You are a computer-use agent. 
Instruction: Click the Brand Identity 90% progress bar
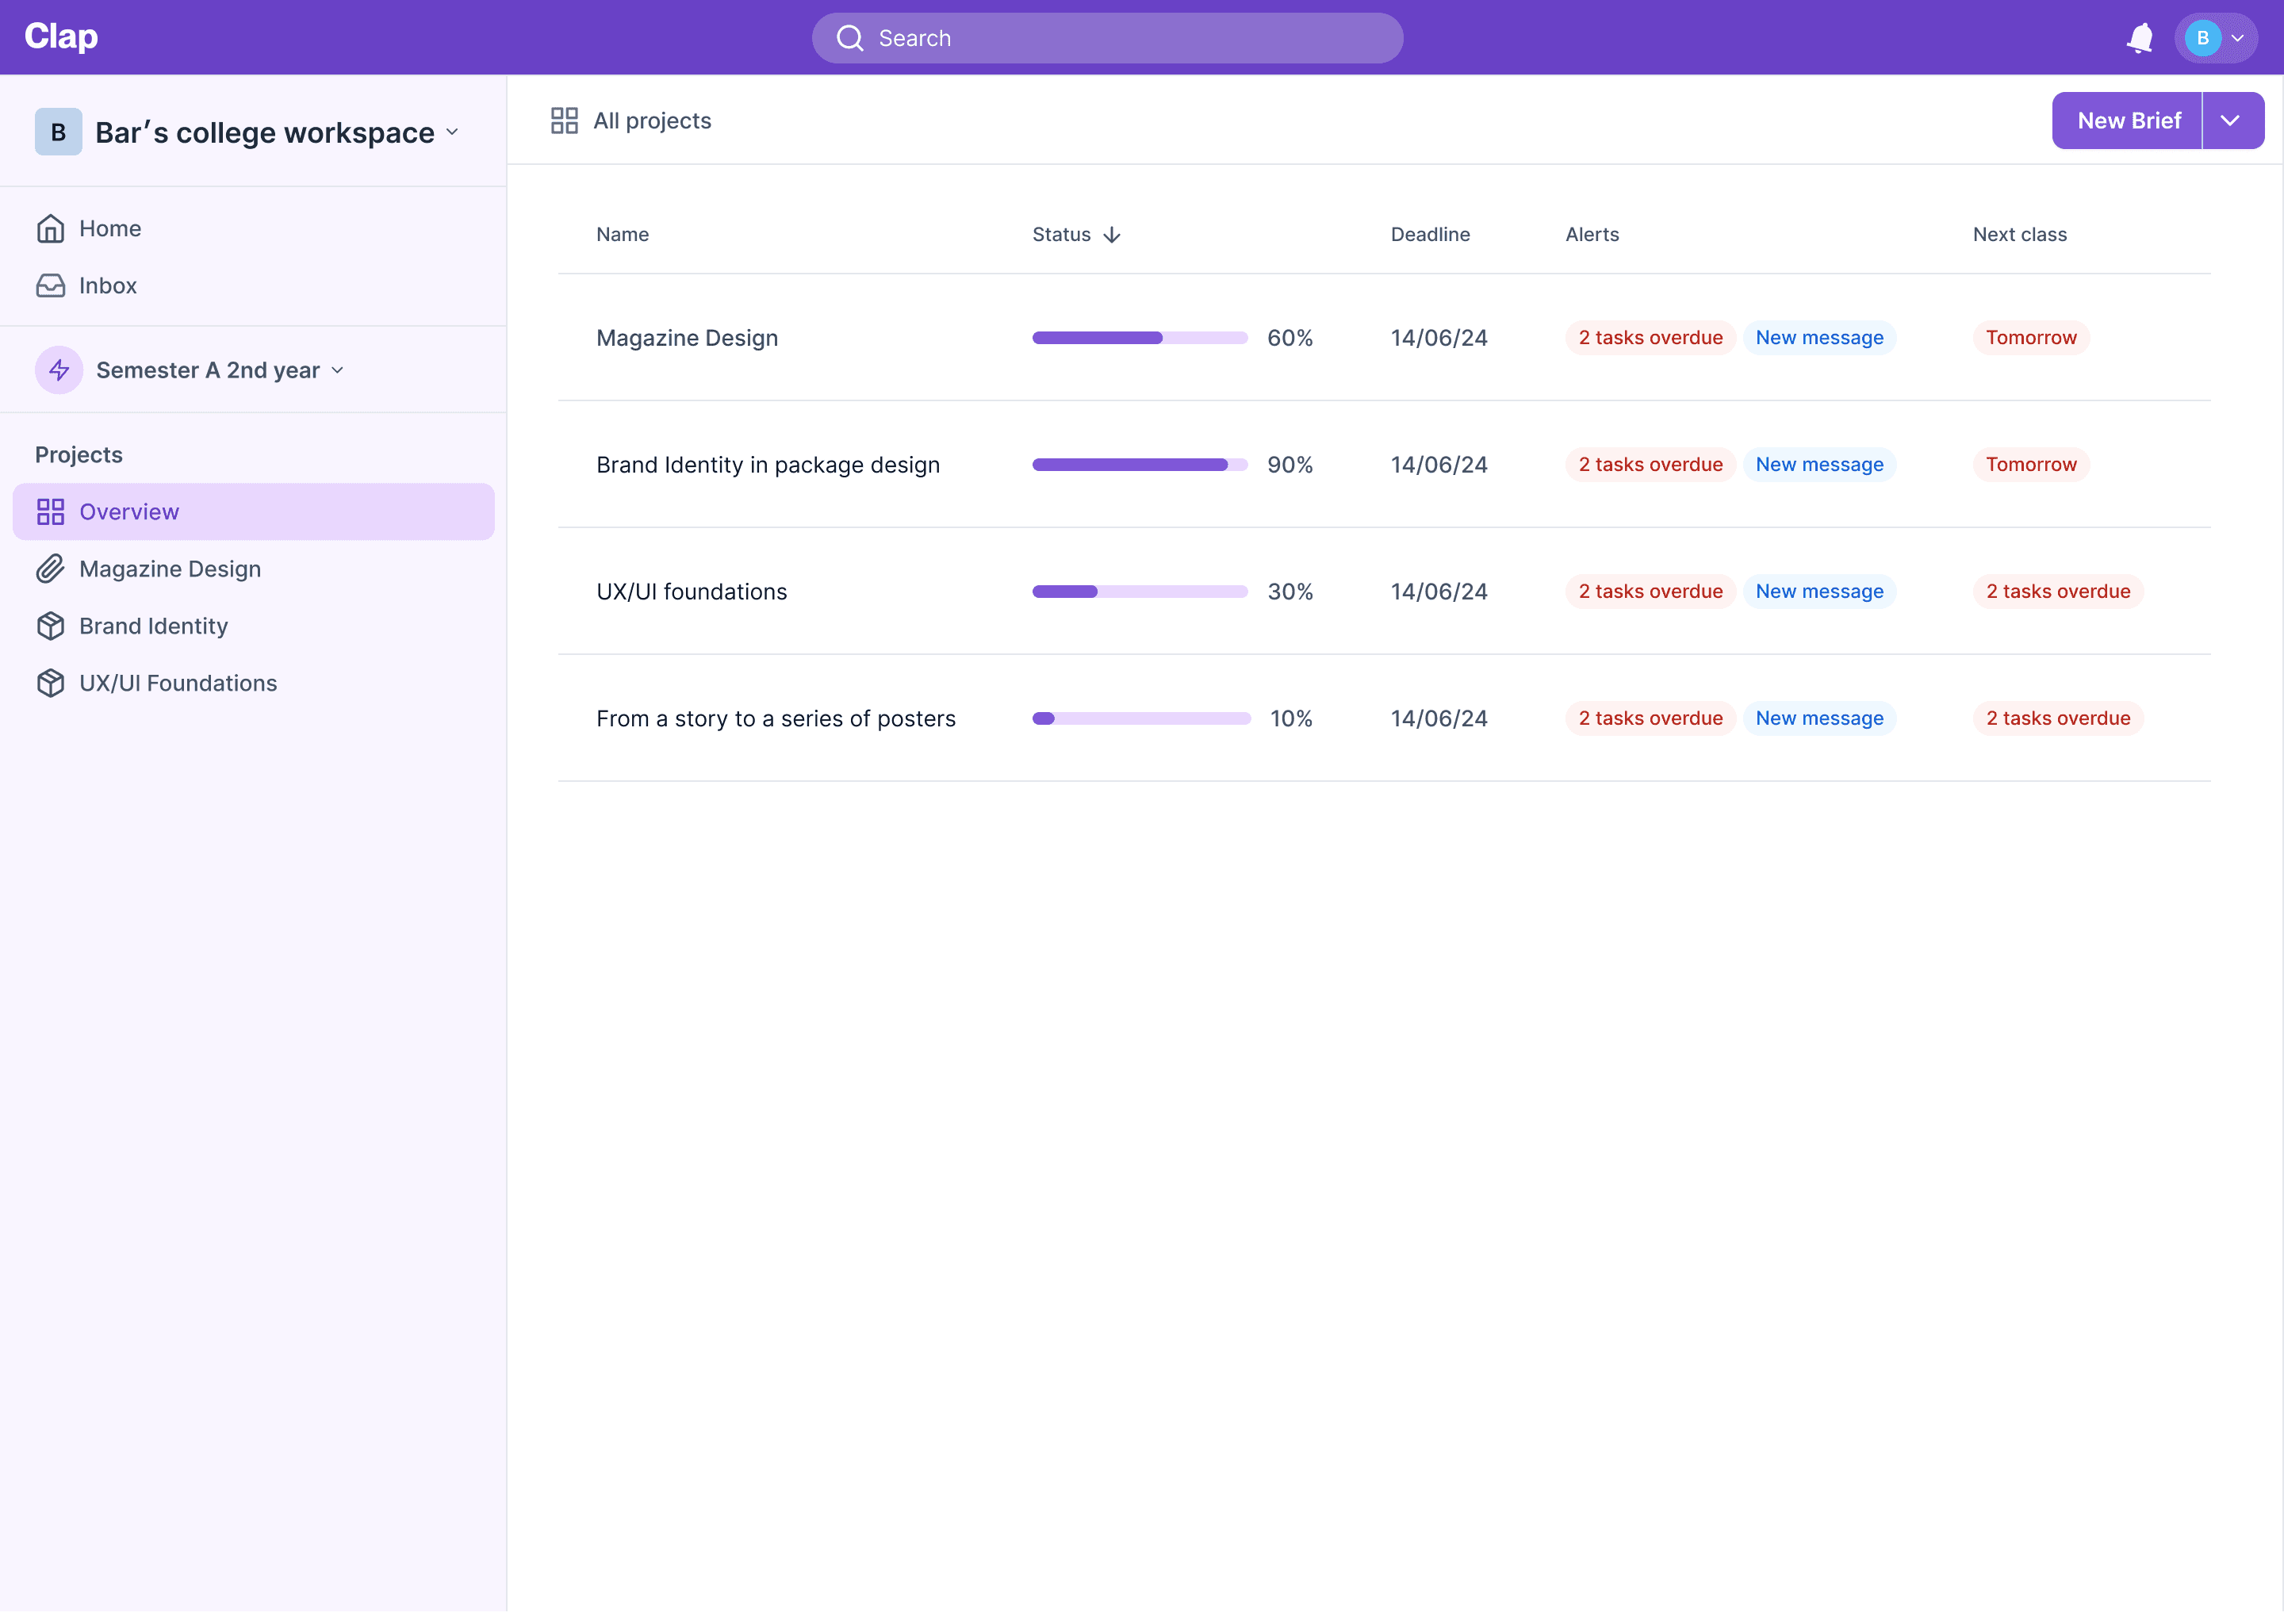[x=1139, y=465]
